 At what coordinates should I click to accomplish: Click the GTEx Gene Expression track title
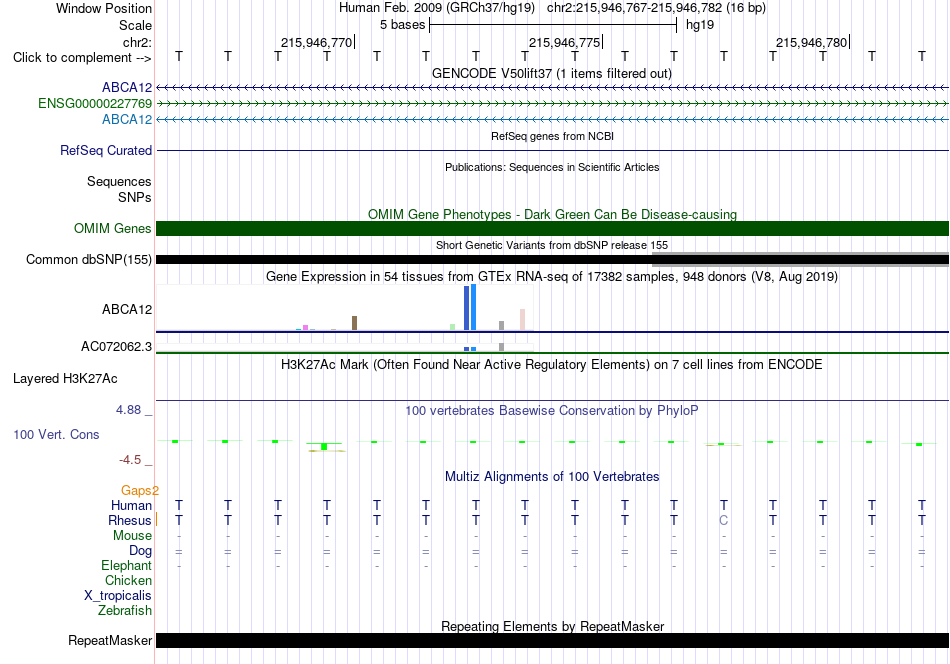552,277
